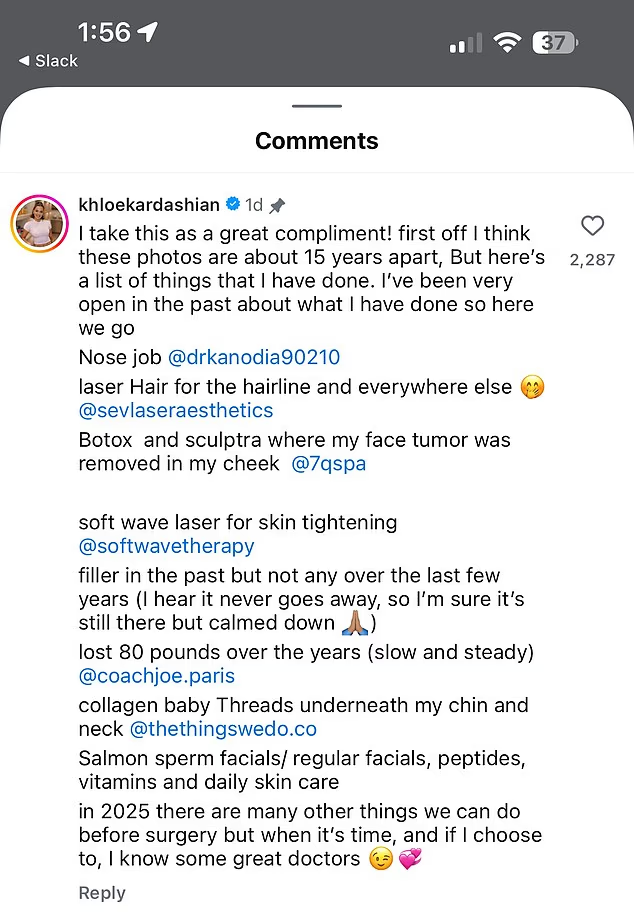Viewport: 634px width, 921px height.
Task: Tap Reply under the comment
Action: pos(102,892)
